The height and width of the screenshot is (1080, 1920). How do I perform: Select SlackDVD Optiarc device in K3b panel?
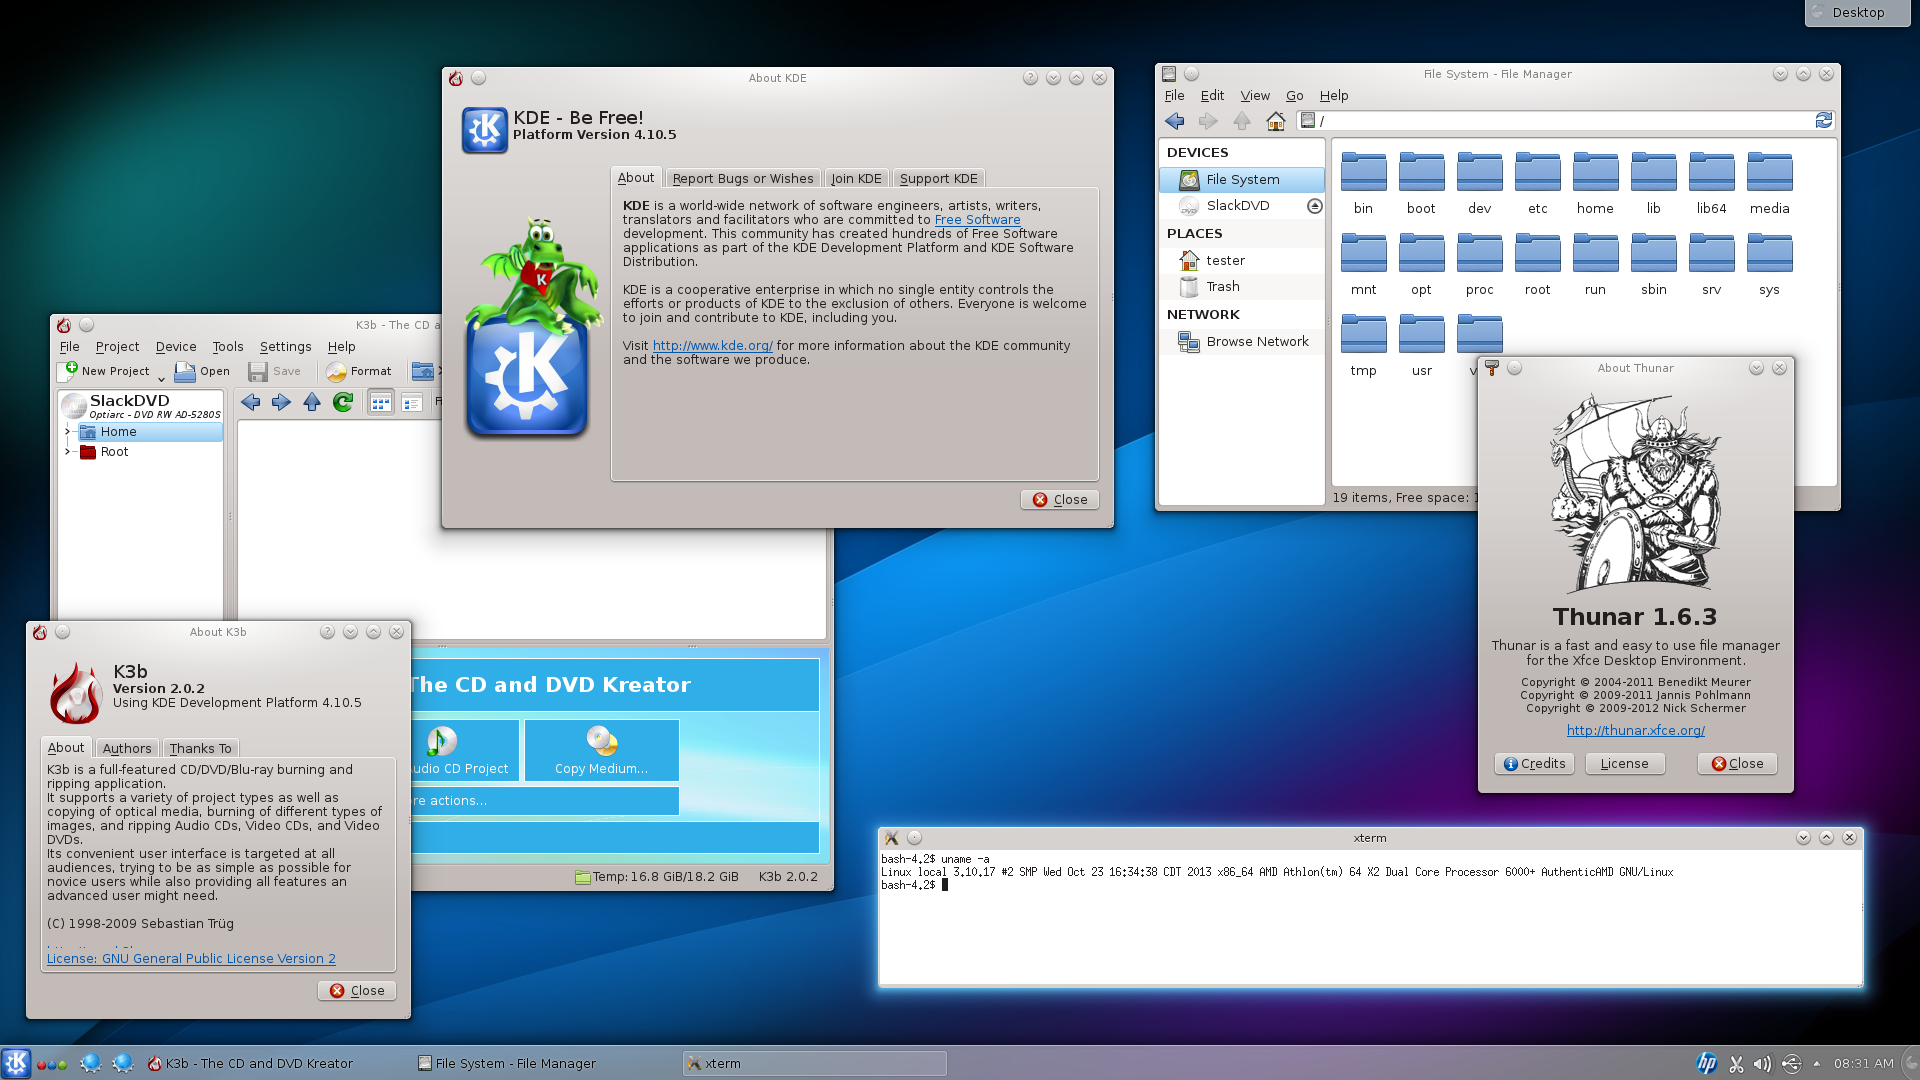pyautogui.click(x=141, y=405)
